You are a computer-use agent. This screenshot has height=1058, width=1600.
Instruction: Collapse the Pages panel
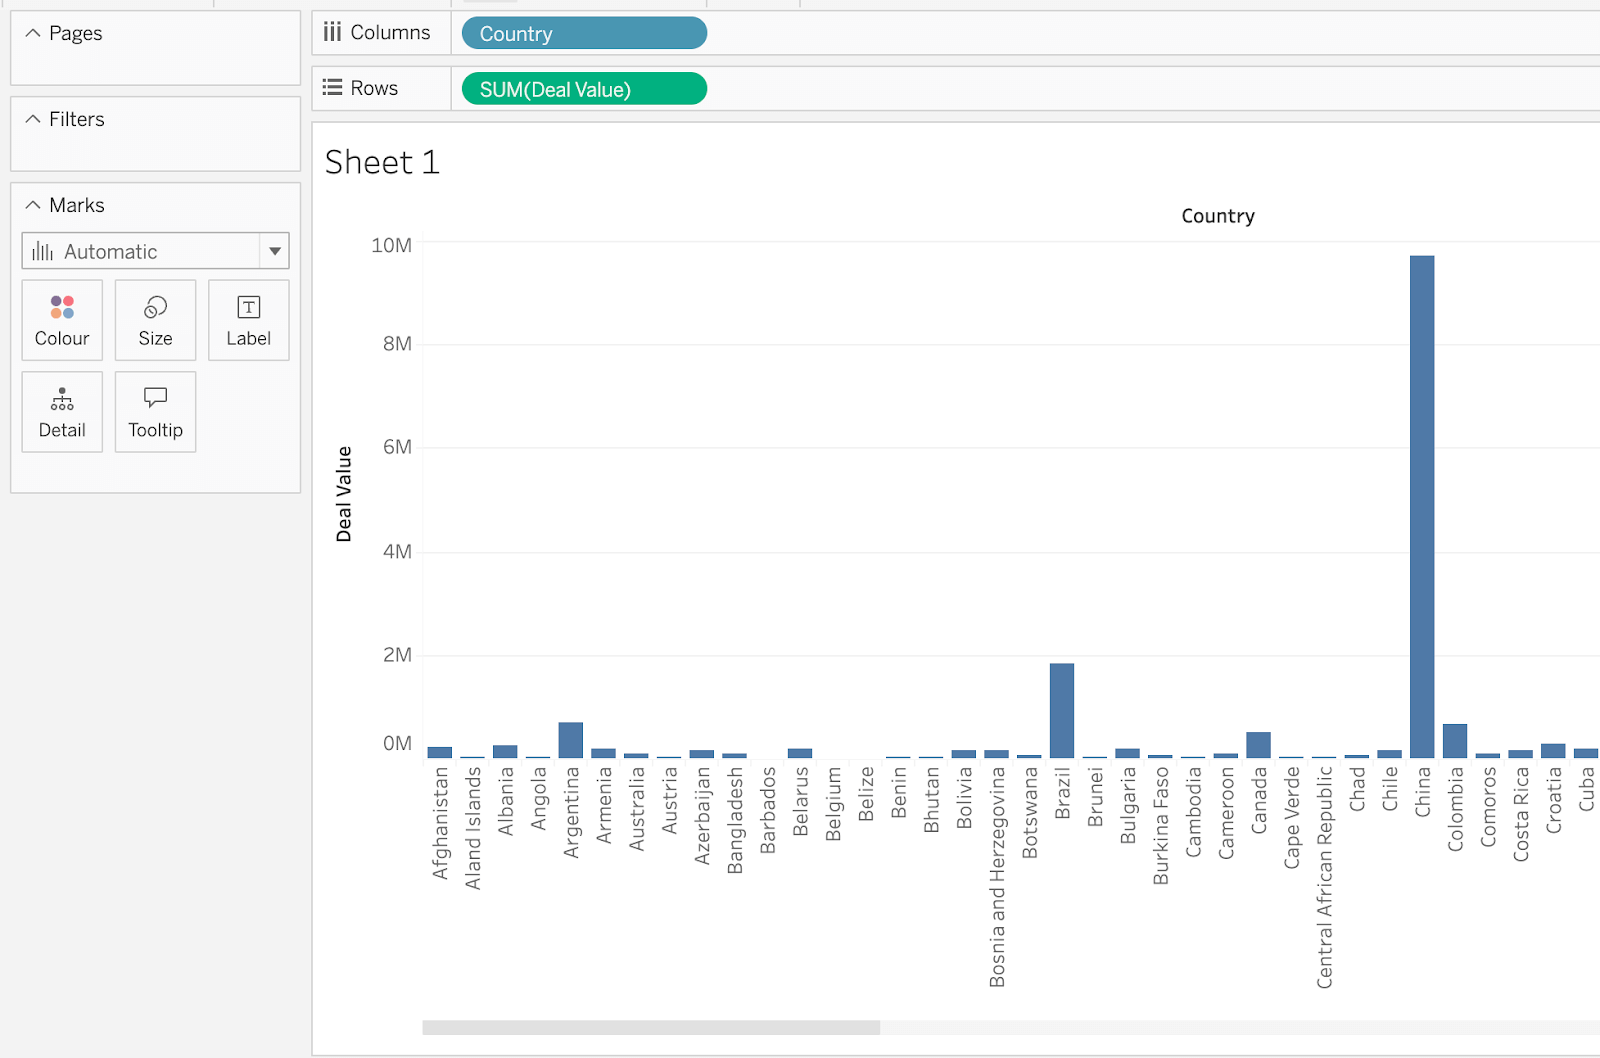coord(33,32)
